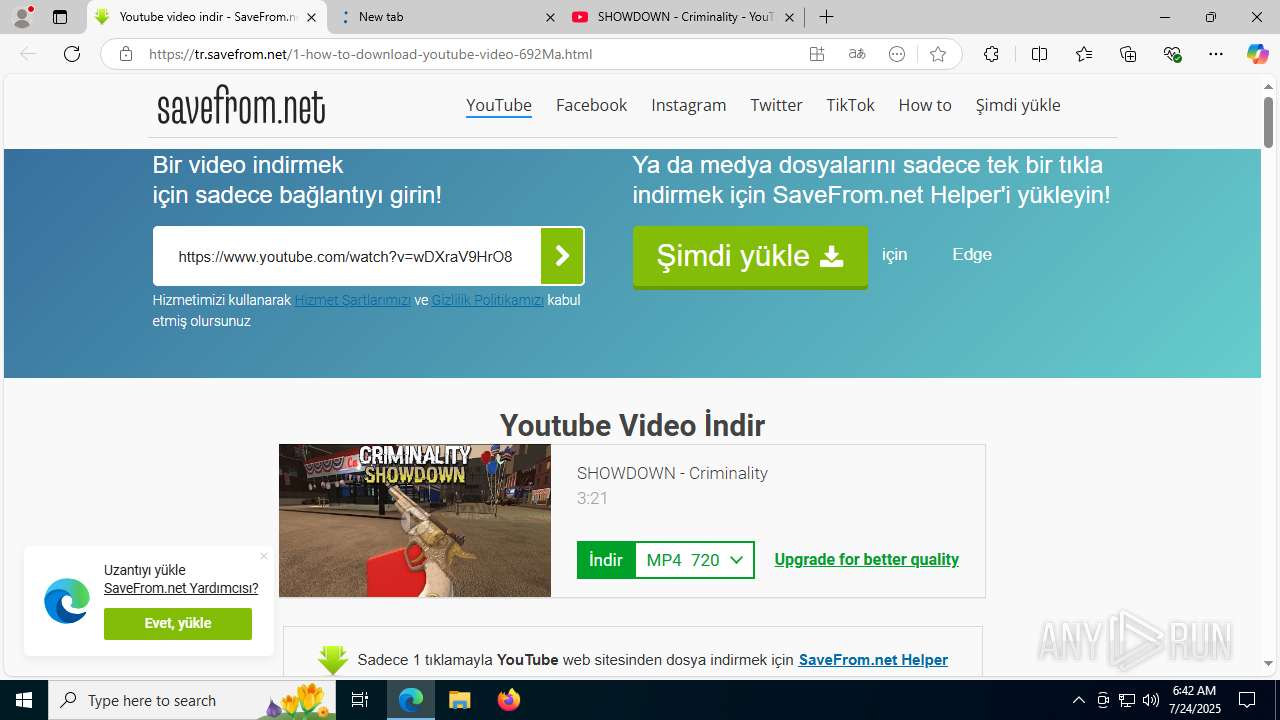
Task: Open the Hizmet Şartlarımızı link
Action: click(352, 300)
